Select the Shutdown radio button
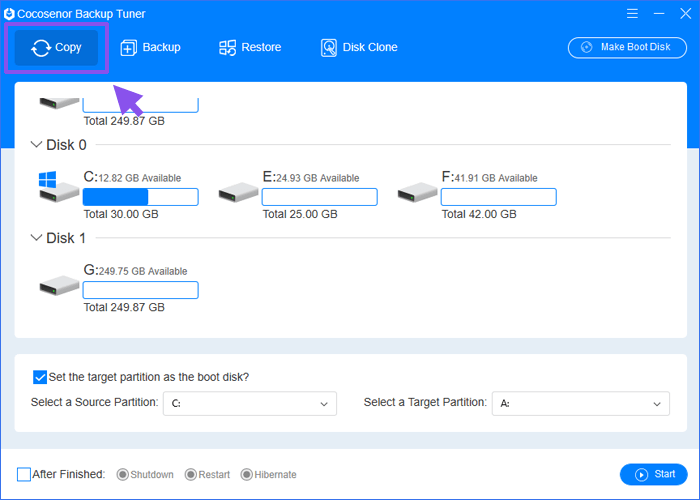The height and width of the screenshot is (500, 700). pos(123,475)
